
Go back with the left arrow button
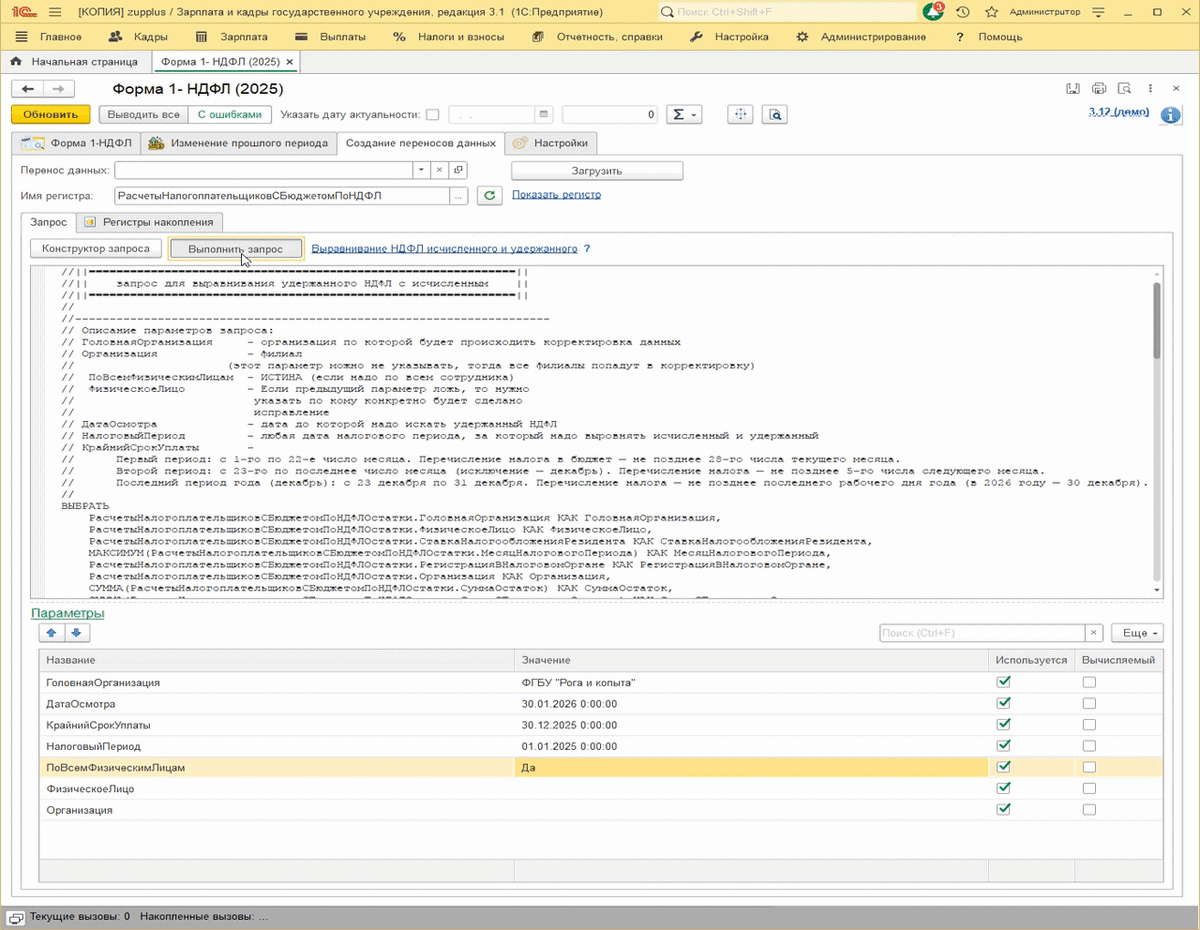coord(29,88)
